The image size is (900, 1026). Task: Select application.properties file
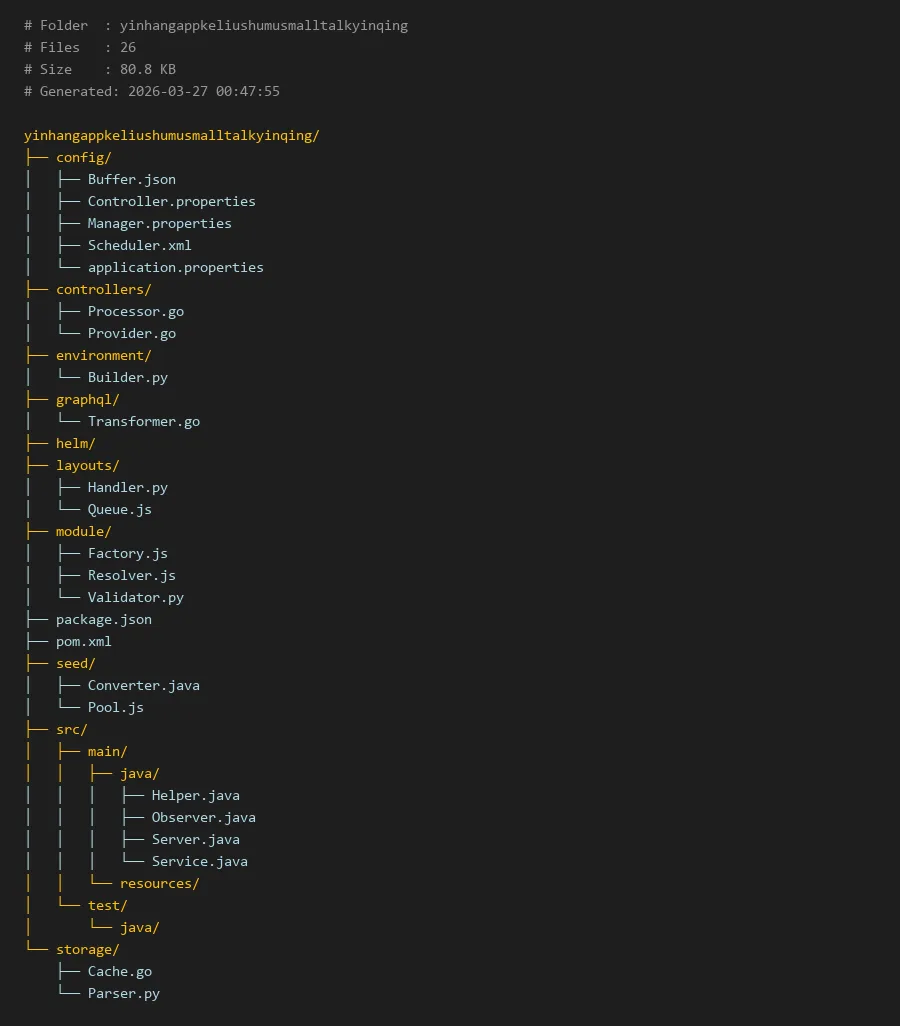coord(175,267)
